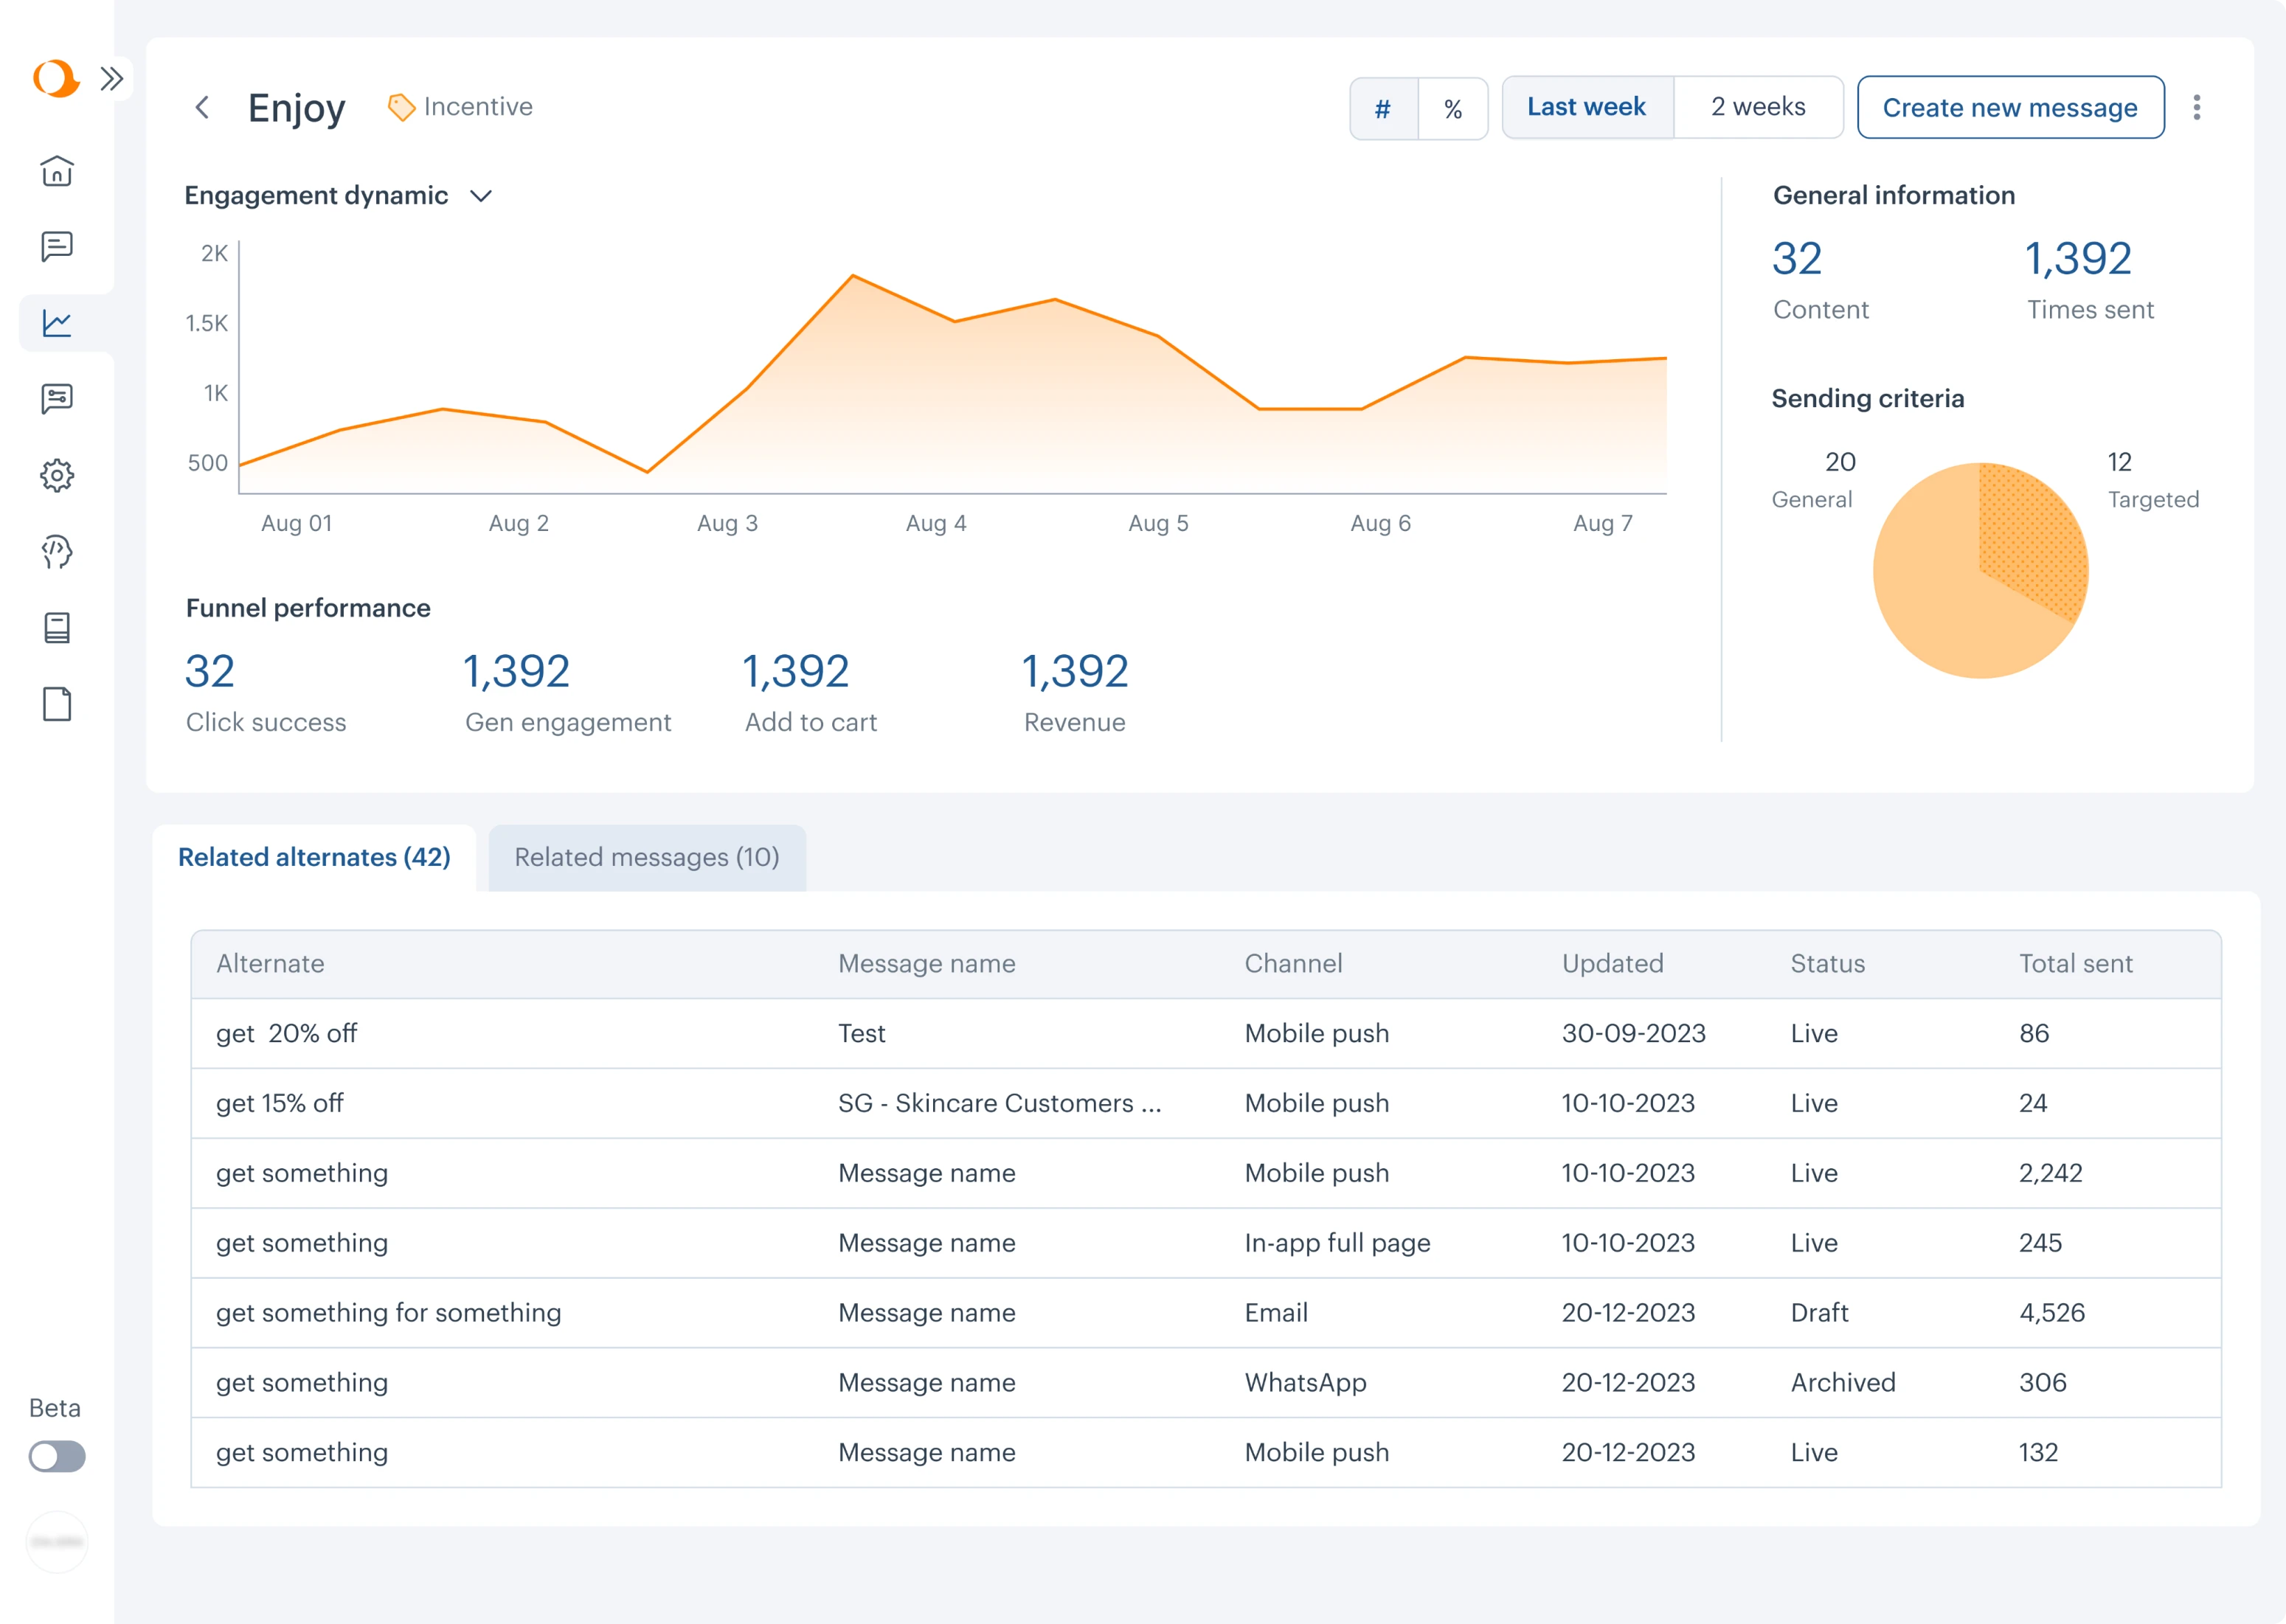Open the three-dot more options menu
Image resolution: width=2286 pixels, height=1624 pixels.
coord(2197,107)
